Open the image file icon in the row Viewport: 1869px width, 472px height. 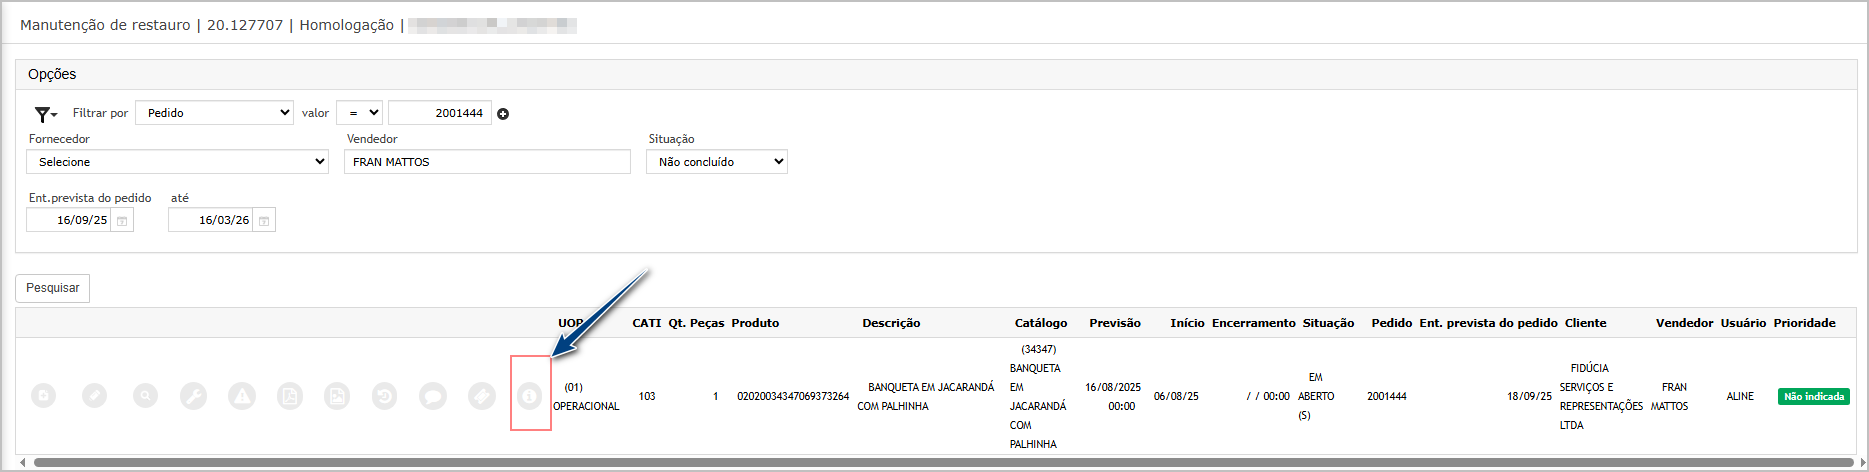pos(337,397)
